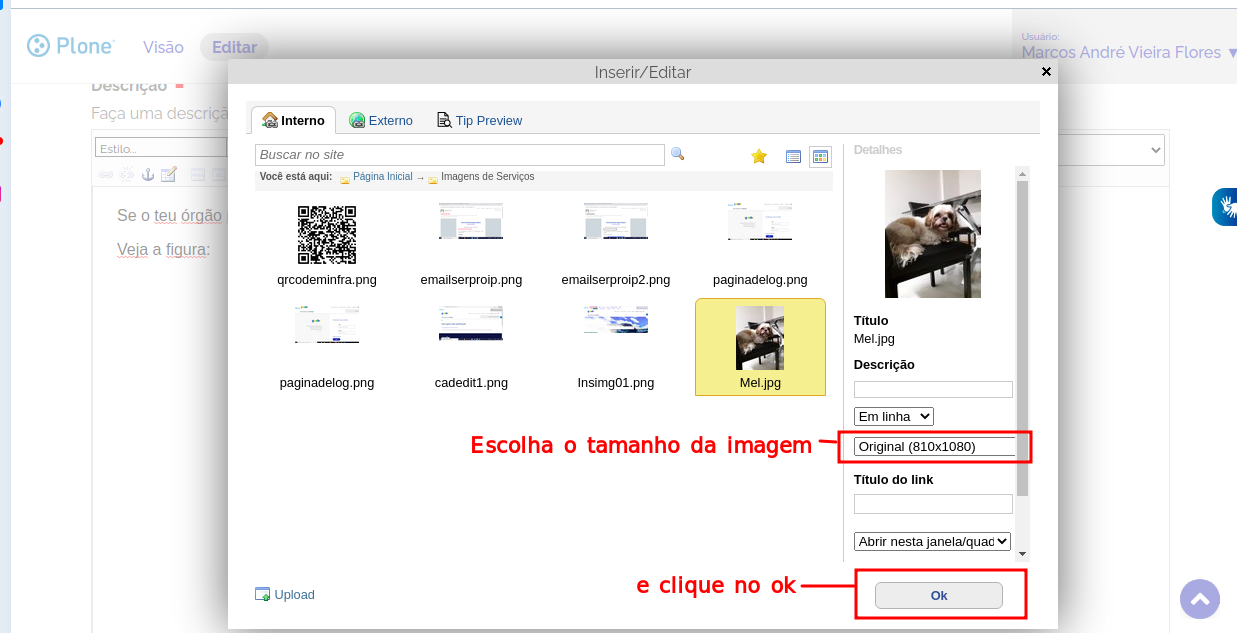The image size is (1237, 633).
Task: Open the accessibility sign-language widget
Action: point(1225,207)
